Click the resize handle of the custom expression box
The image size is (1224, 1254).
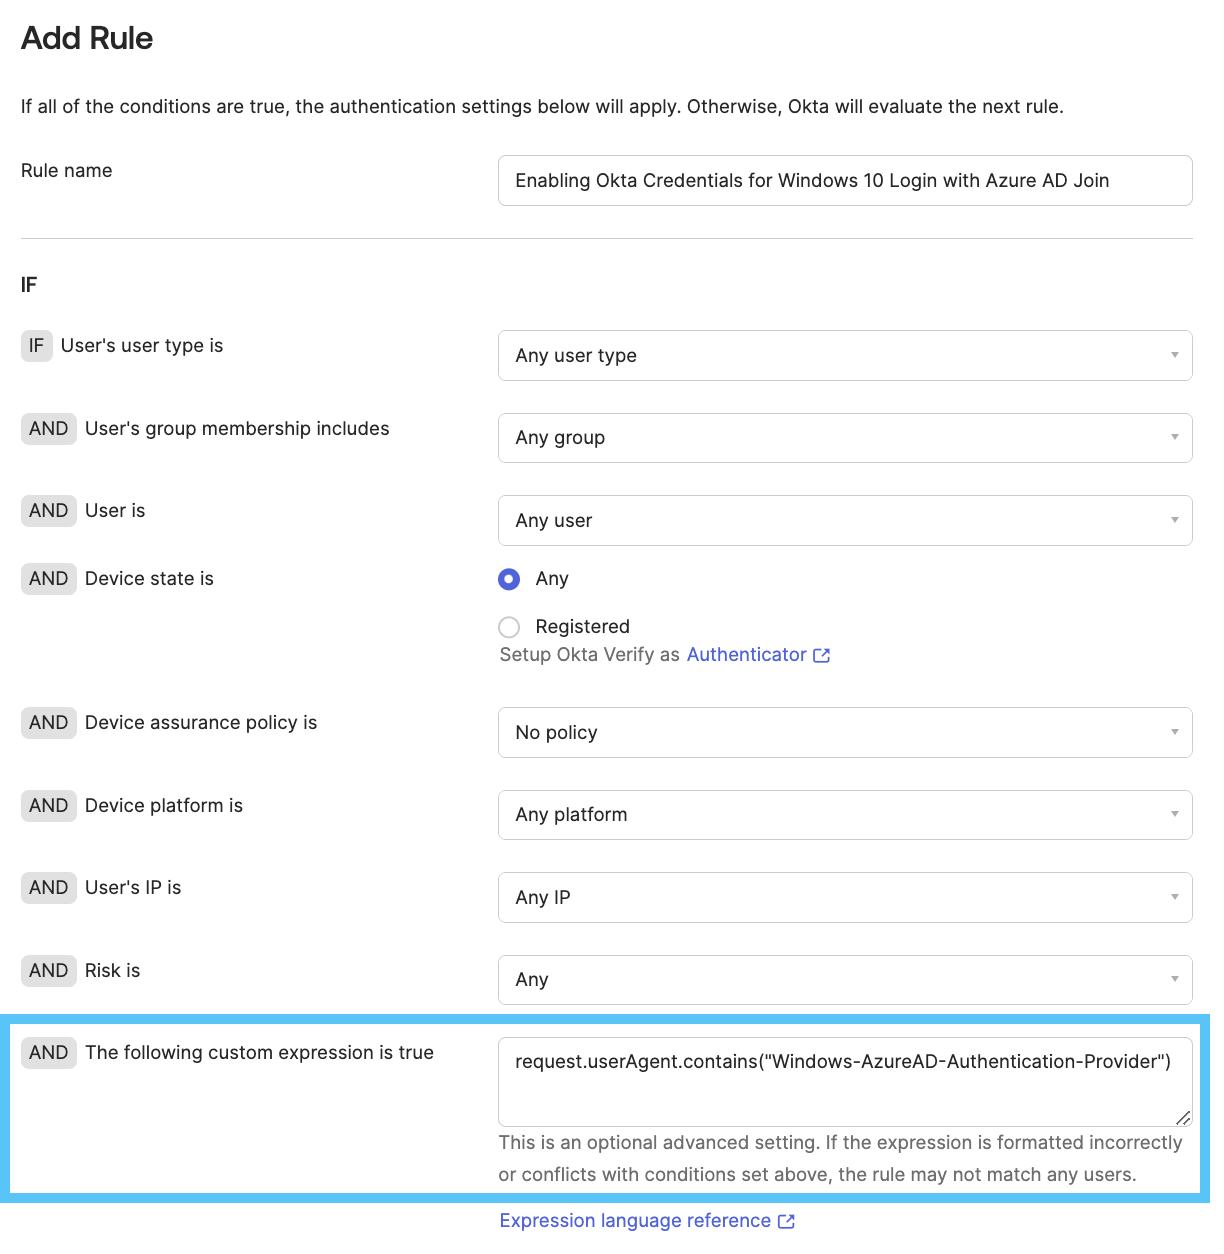click(1183, 1117)
